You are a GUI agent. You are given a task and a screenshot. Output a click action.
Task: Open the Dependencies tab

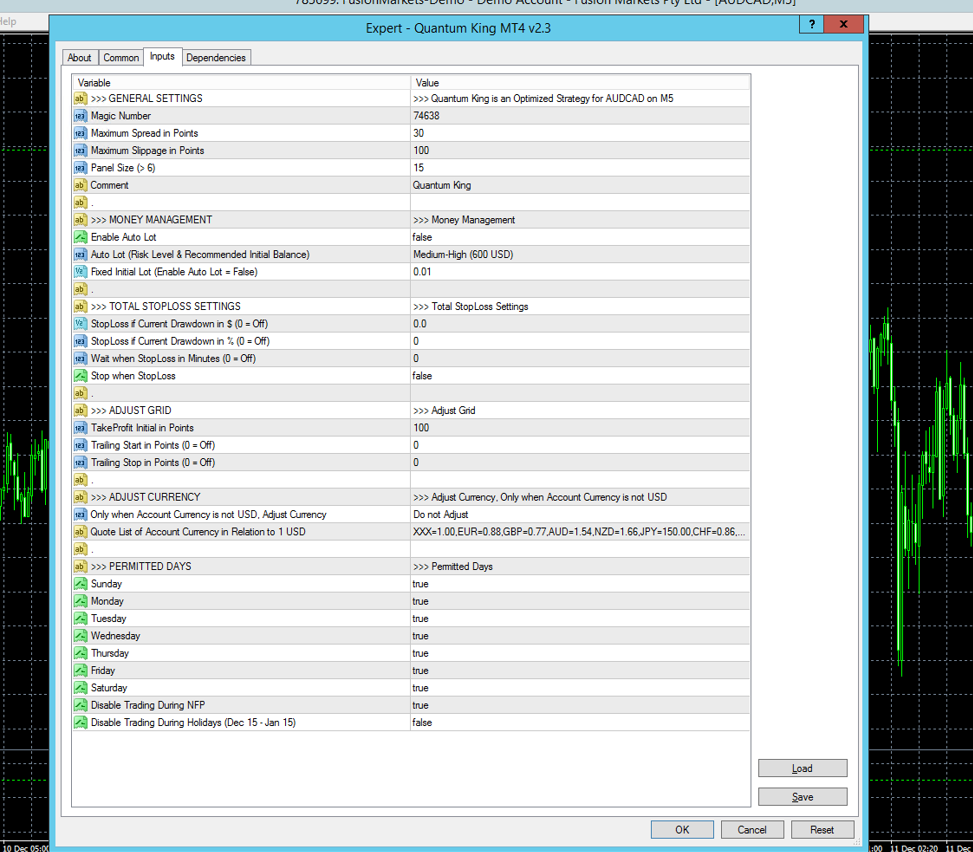(x=216, y=58)
